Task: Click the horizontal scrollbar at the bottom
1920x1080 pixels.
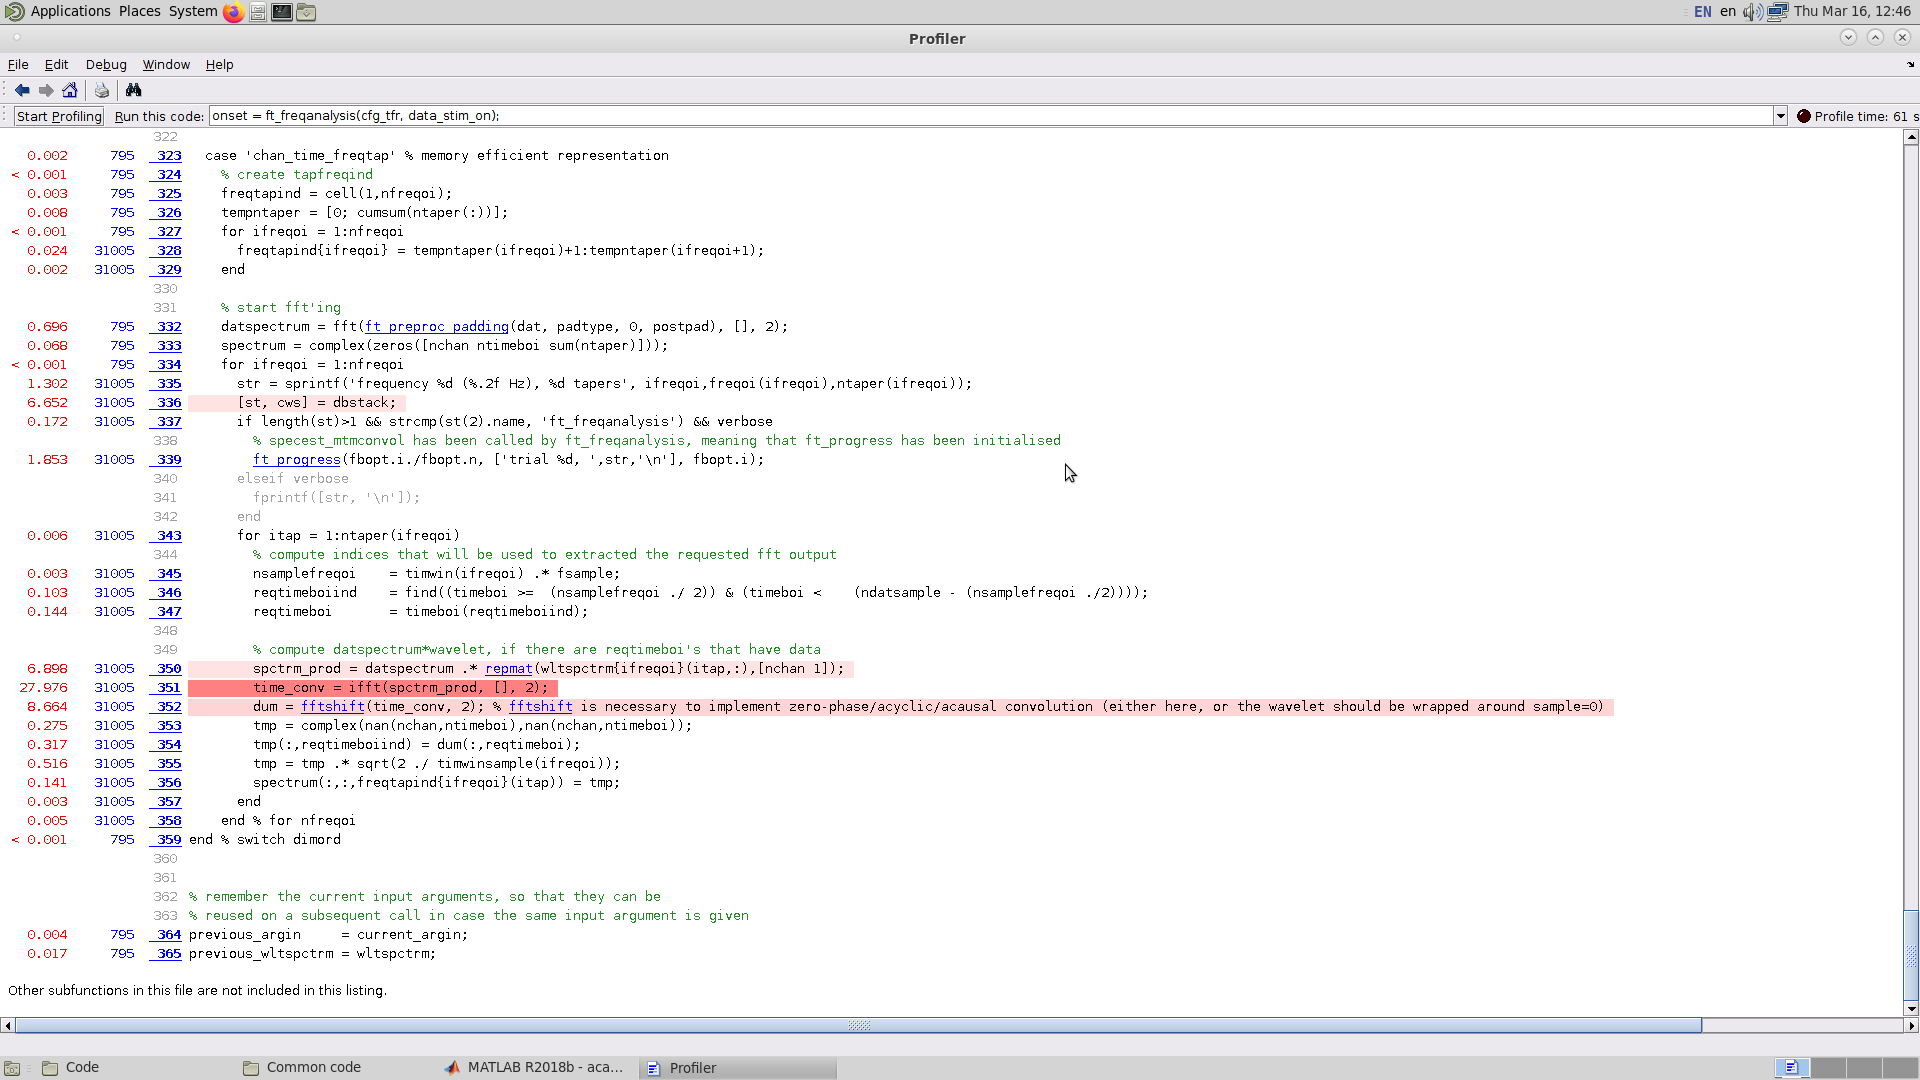Action: pos(860,1025)
